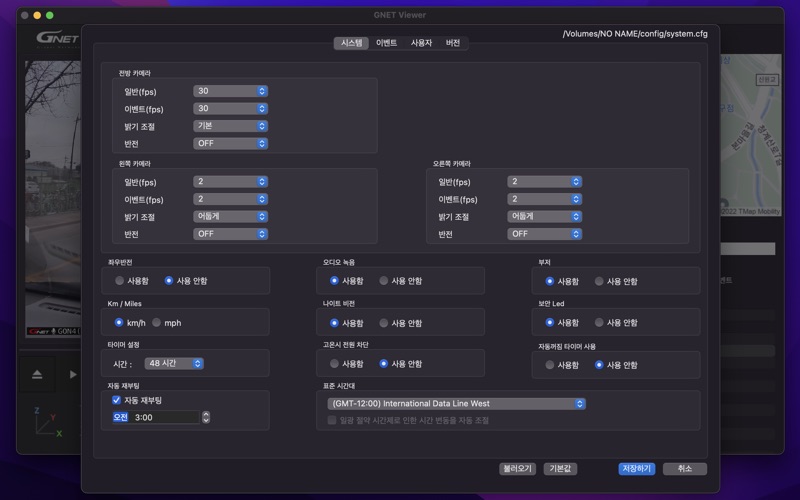The width and height of the screenshot is (800, 500).
Task: Click the 저장하기 button
Action: click(636, 468)
